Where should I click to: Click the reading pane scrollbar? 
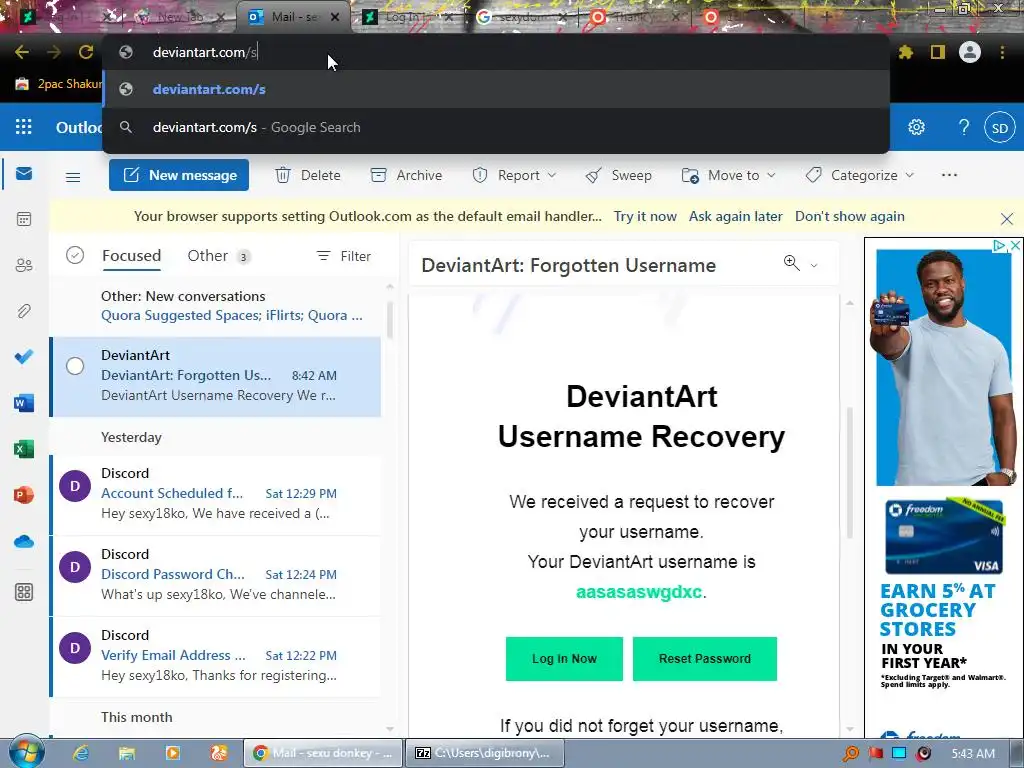click(x=850, y=473)
